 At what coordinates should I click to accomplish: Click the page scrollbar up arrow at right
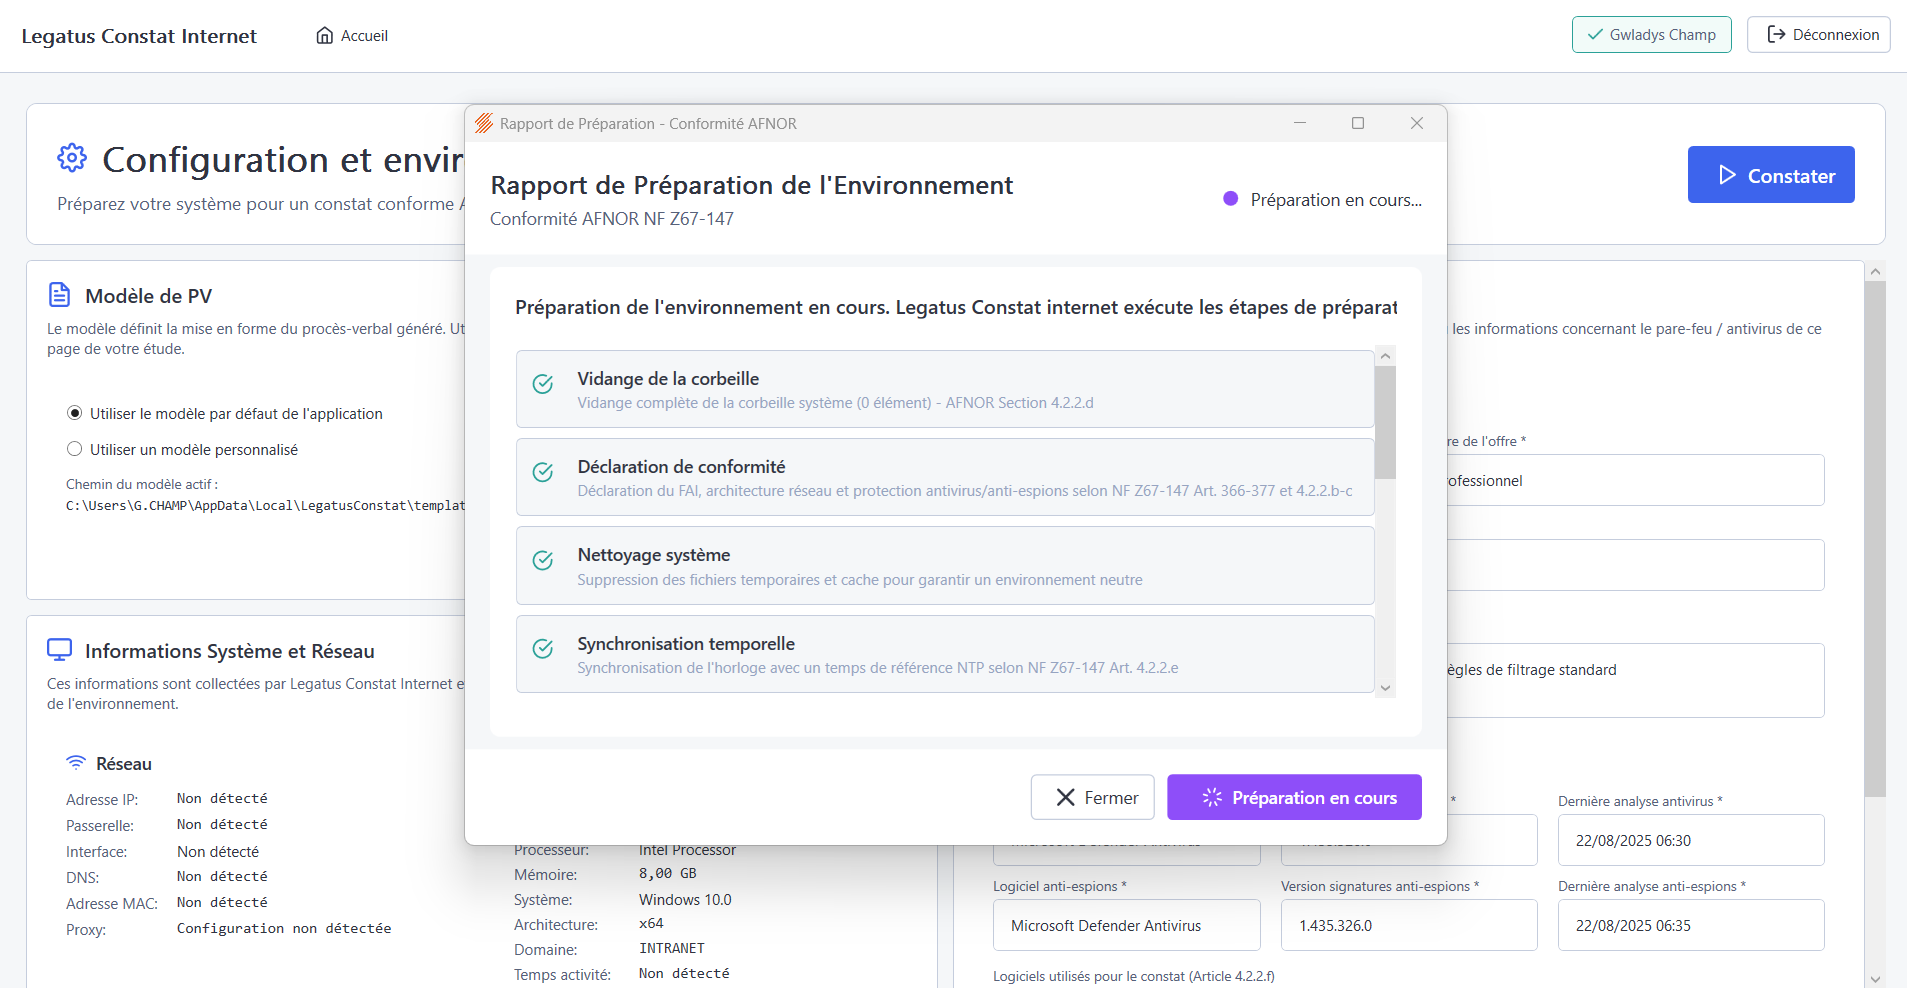1875,271
